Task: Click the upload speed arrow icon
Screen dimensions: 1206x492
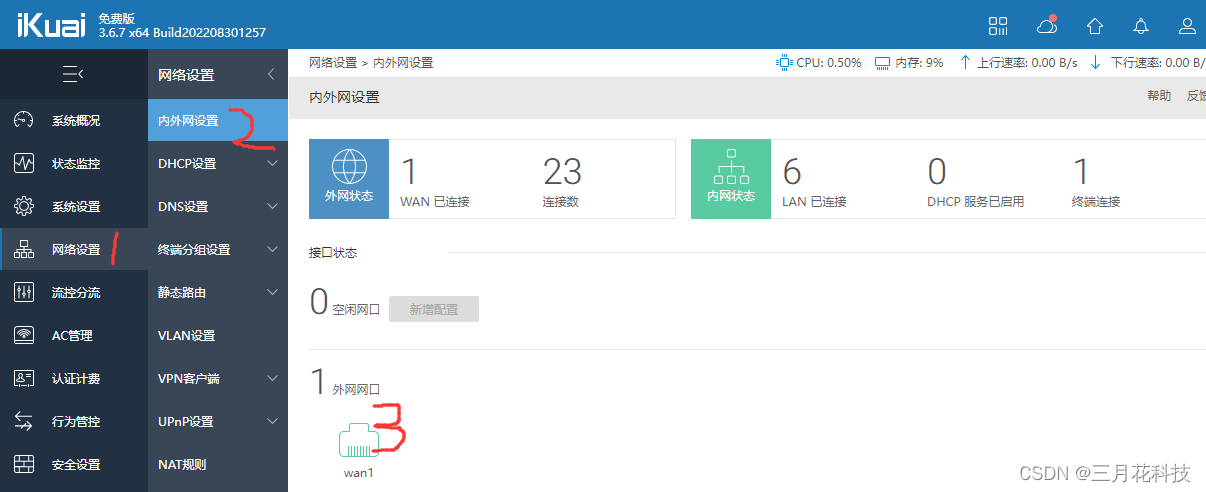Action: (965, 63)
